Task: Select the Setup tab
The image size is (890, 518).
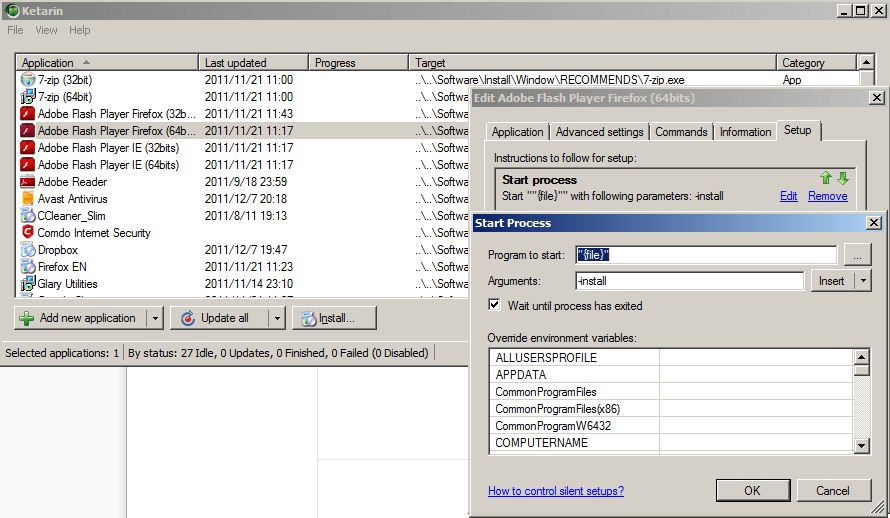Action: (x=797, y=130)
